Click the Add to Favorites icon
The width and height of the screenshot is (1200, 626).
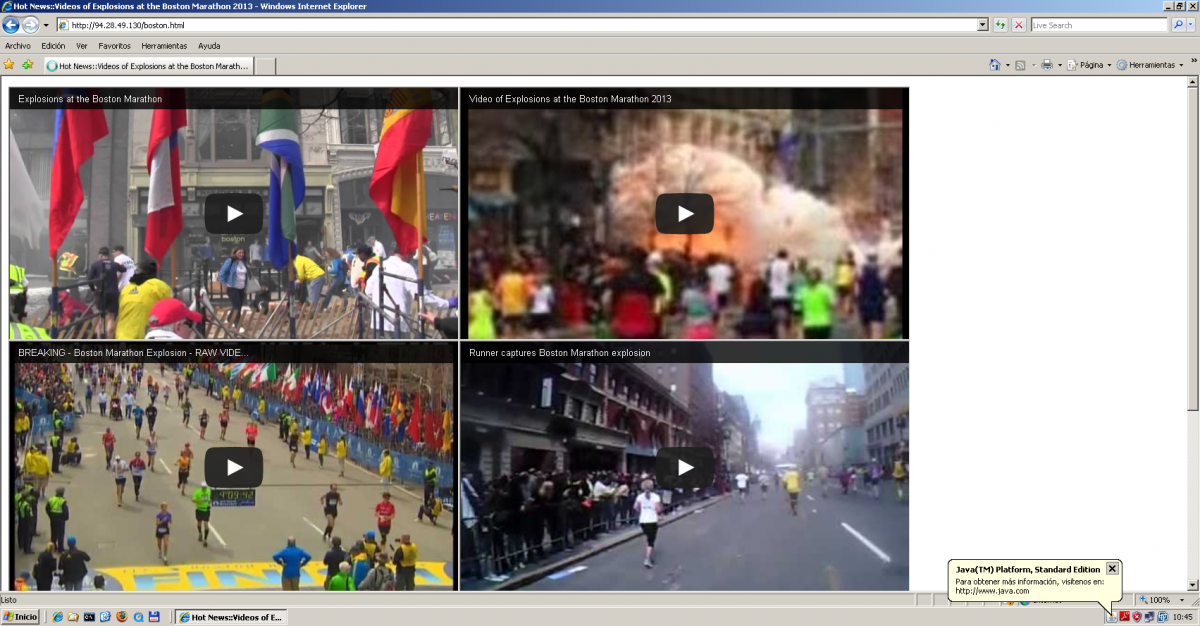[x=27, y=65]
